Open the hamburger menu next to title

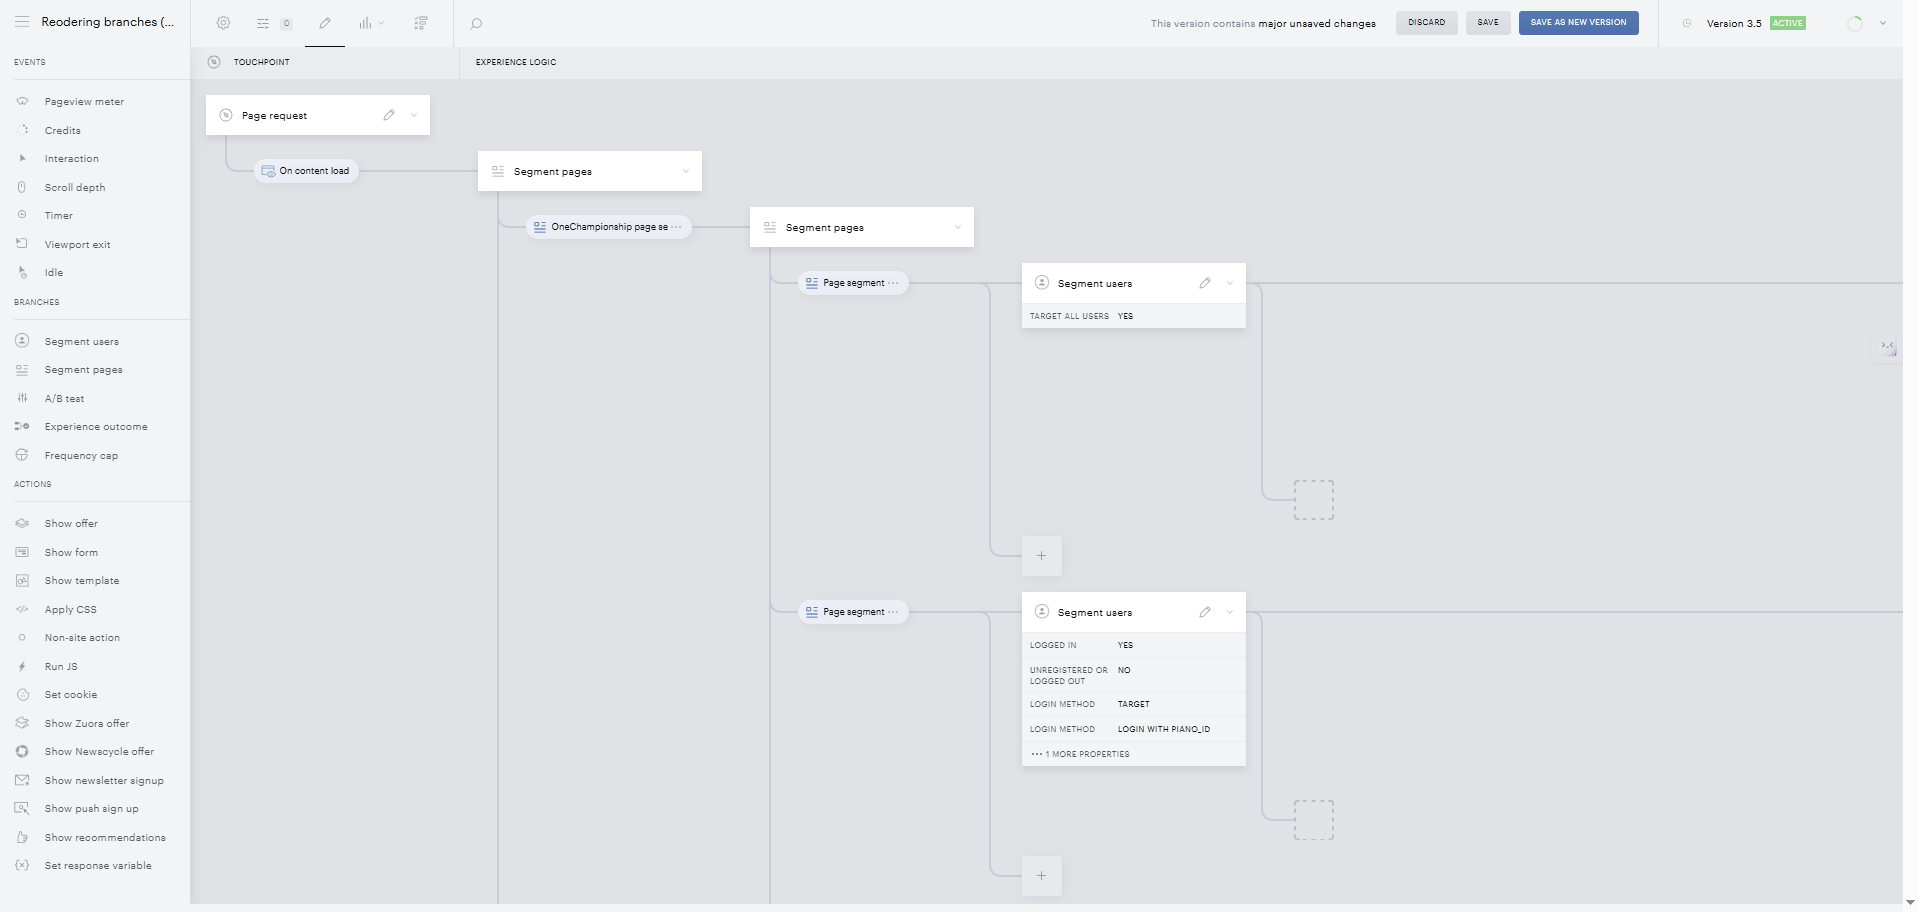(x=22, y=22)
